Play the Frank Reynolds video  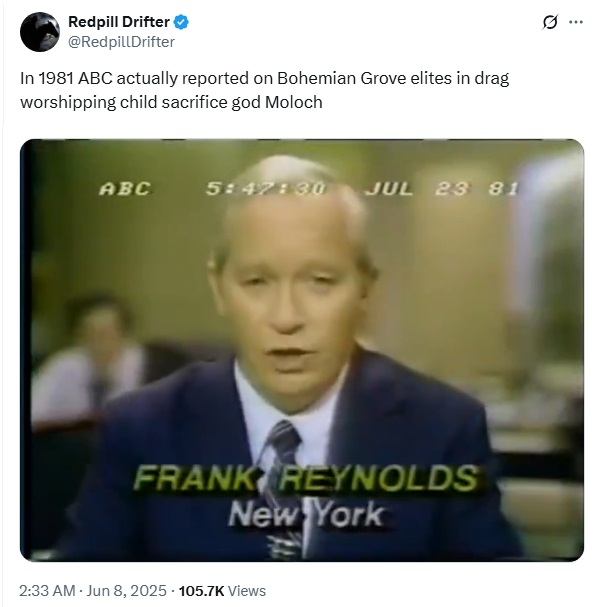pyautogui.click(x=302, y=350)
